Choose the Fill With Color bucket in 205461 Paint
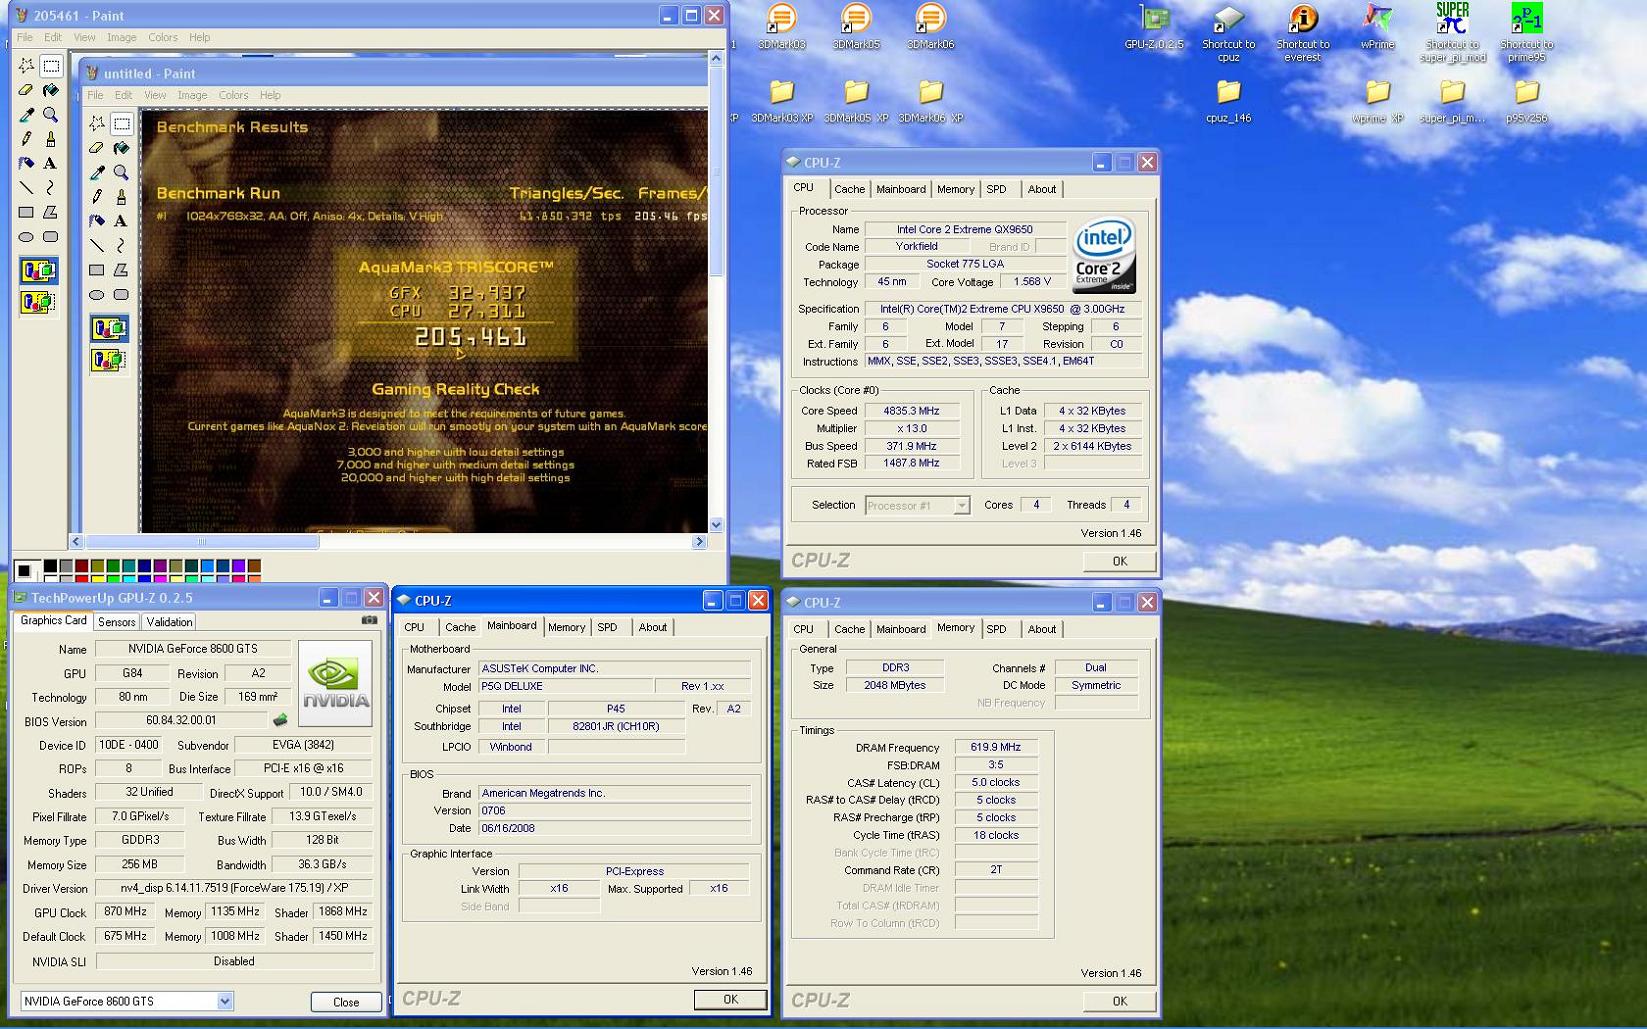 51,90
